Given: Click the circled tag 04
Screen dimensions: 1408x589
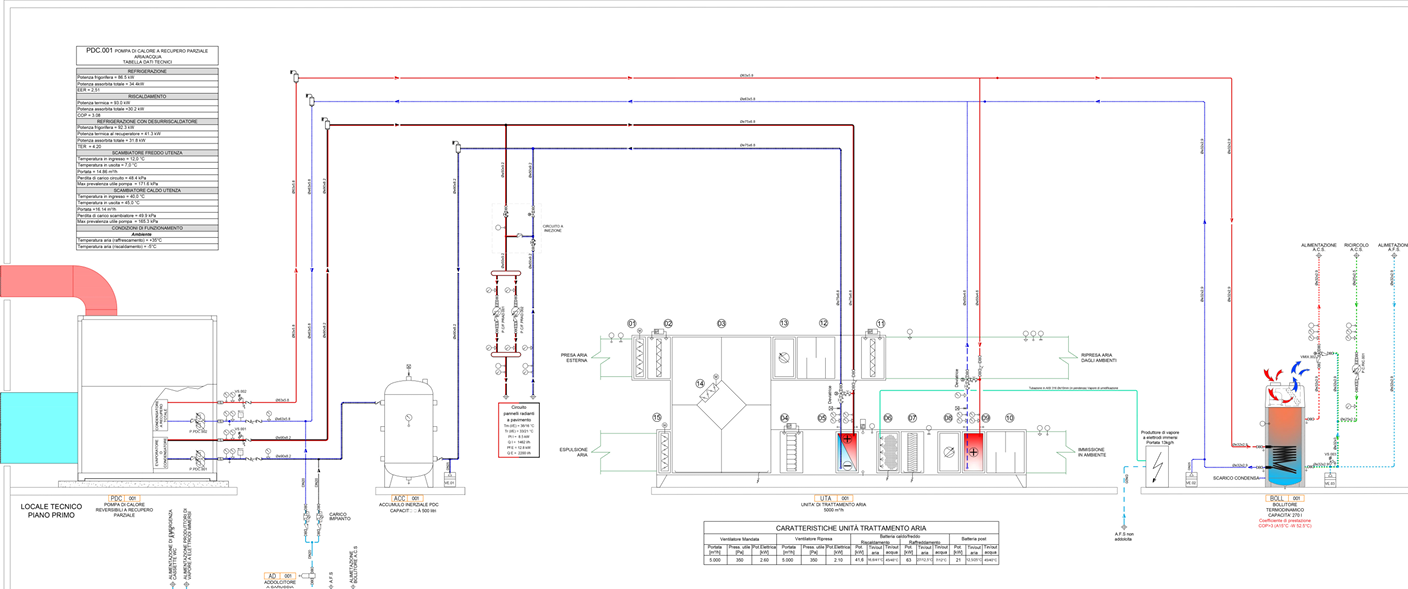Looking at the screenshot, I should 785,418.
